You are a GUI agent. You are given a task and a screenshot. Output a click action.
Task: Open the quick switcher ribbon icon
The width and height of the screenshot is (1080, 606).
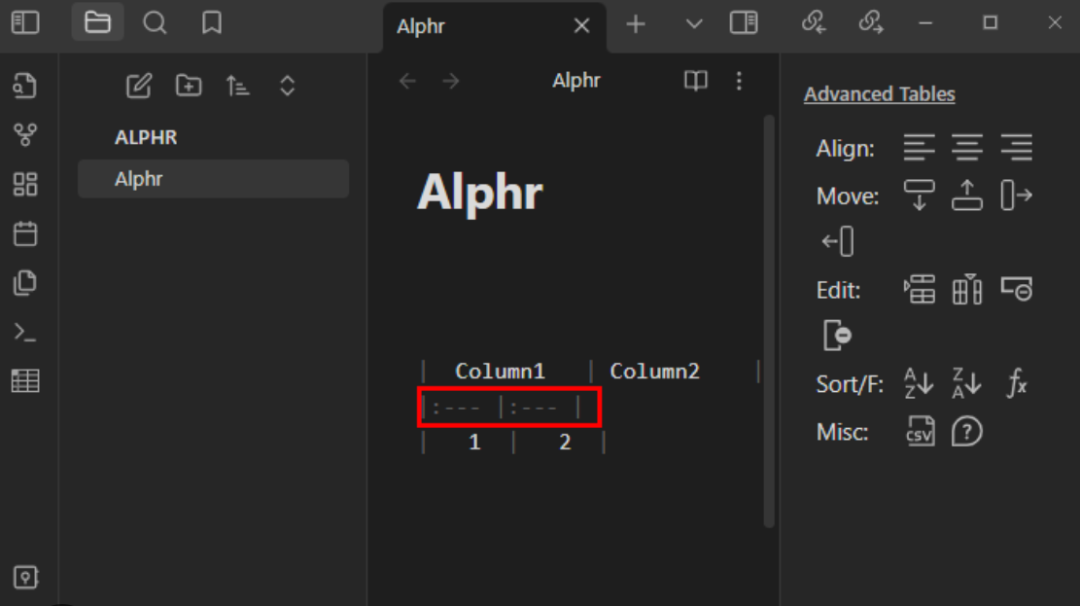[25, 86]
